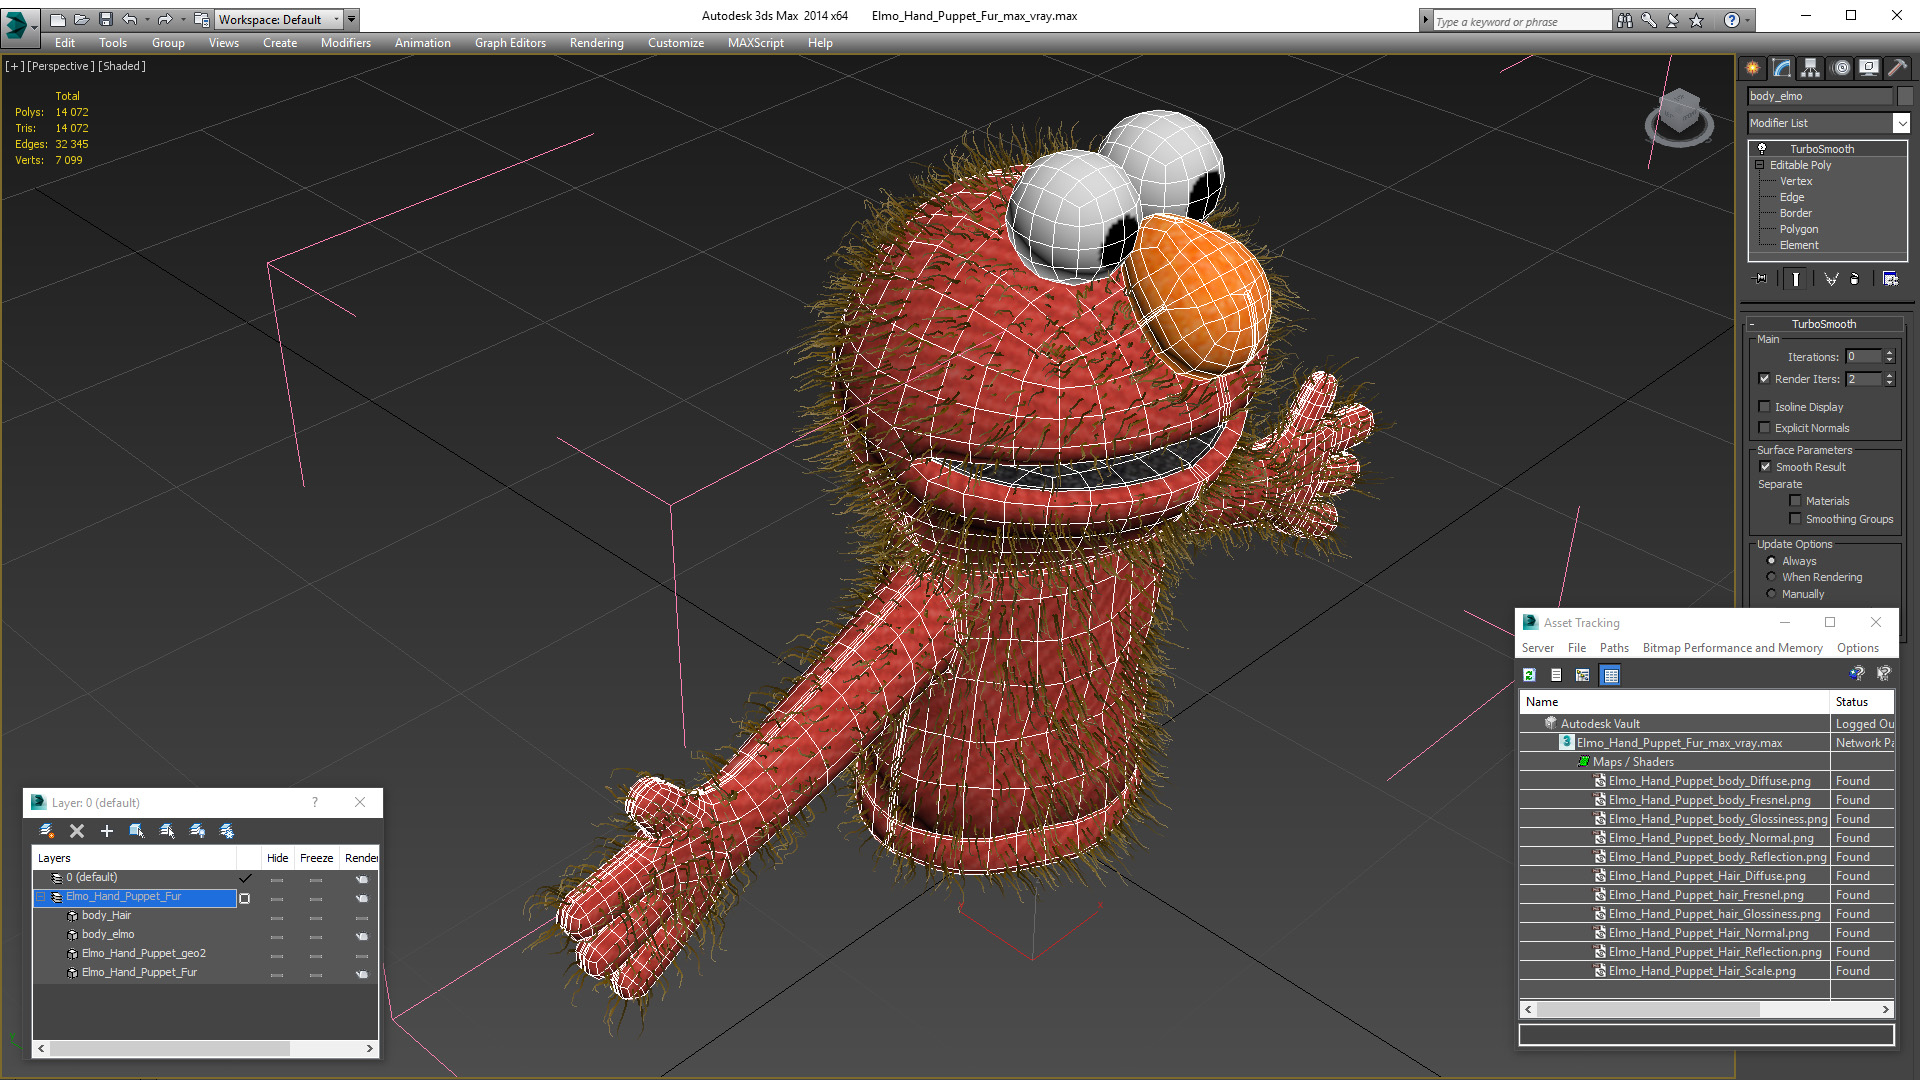Image resolution: width=1920 pixels, height=1080 pixels.
Task: Open the Create command panel tab
Action: coord(1753,68)
